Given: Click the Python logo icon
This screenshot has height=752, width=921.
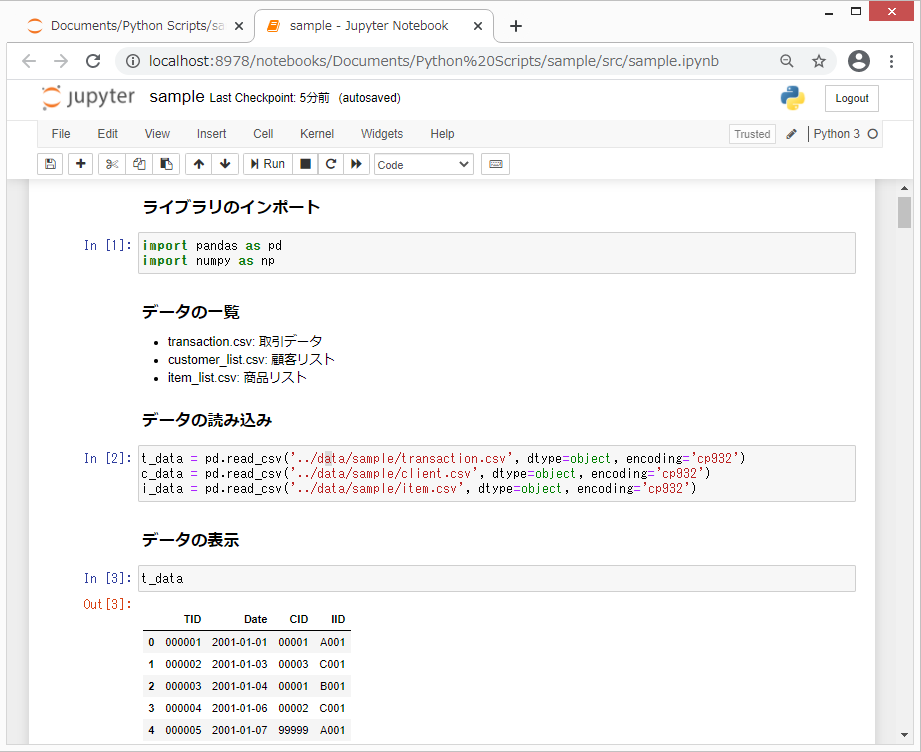Looking at the screenshot, I should pyautogui.click(x=792, y=98).
